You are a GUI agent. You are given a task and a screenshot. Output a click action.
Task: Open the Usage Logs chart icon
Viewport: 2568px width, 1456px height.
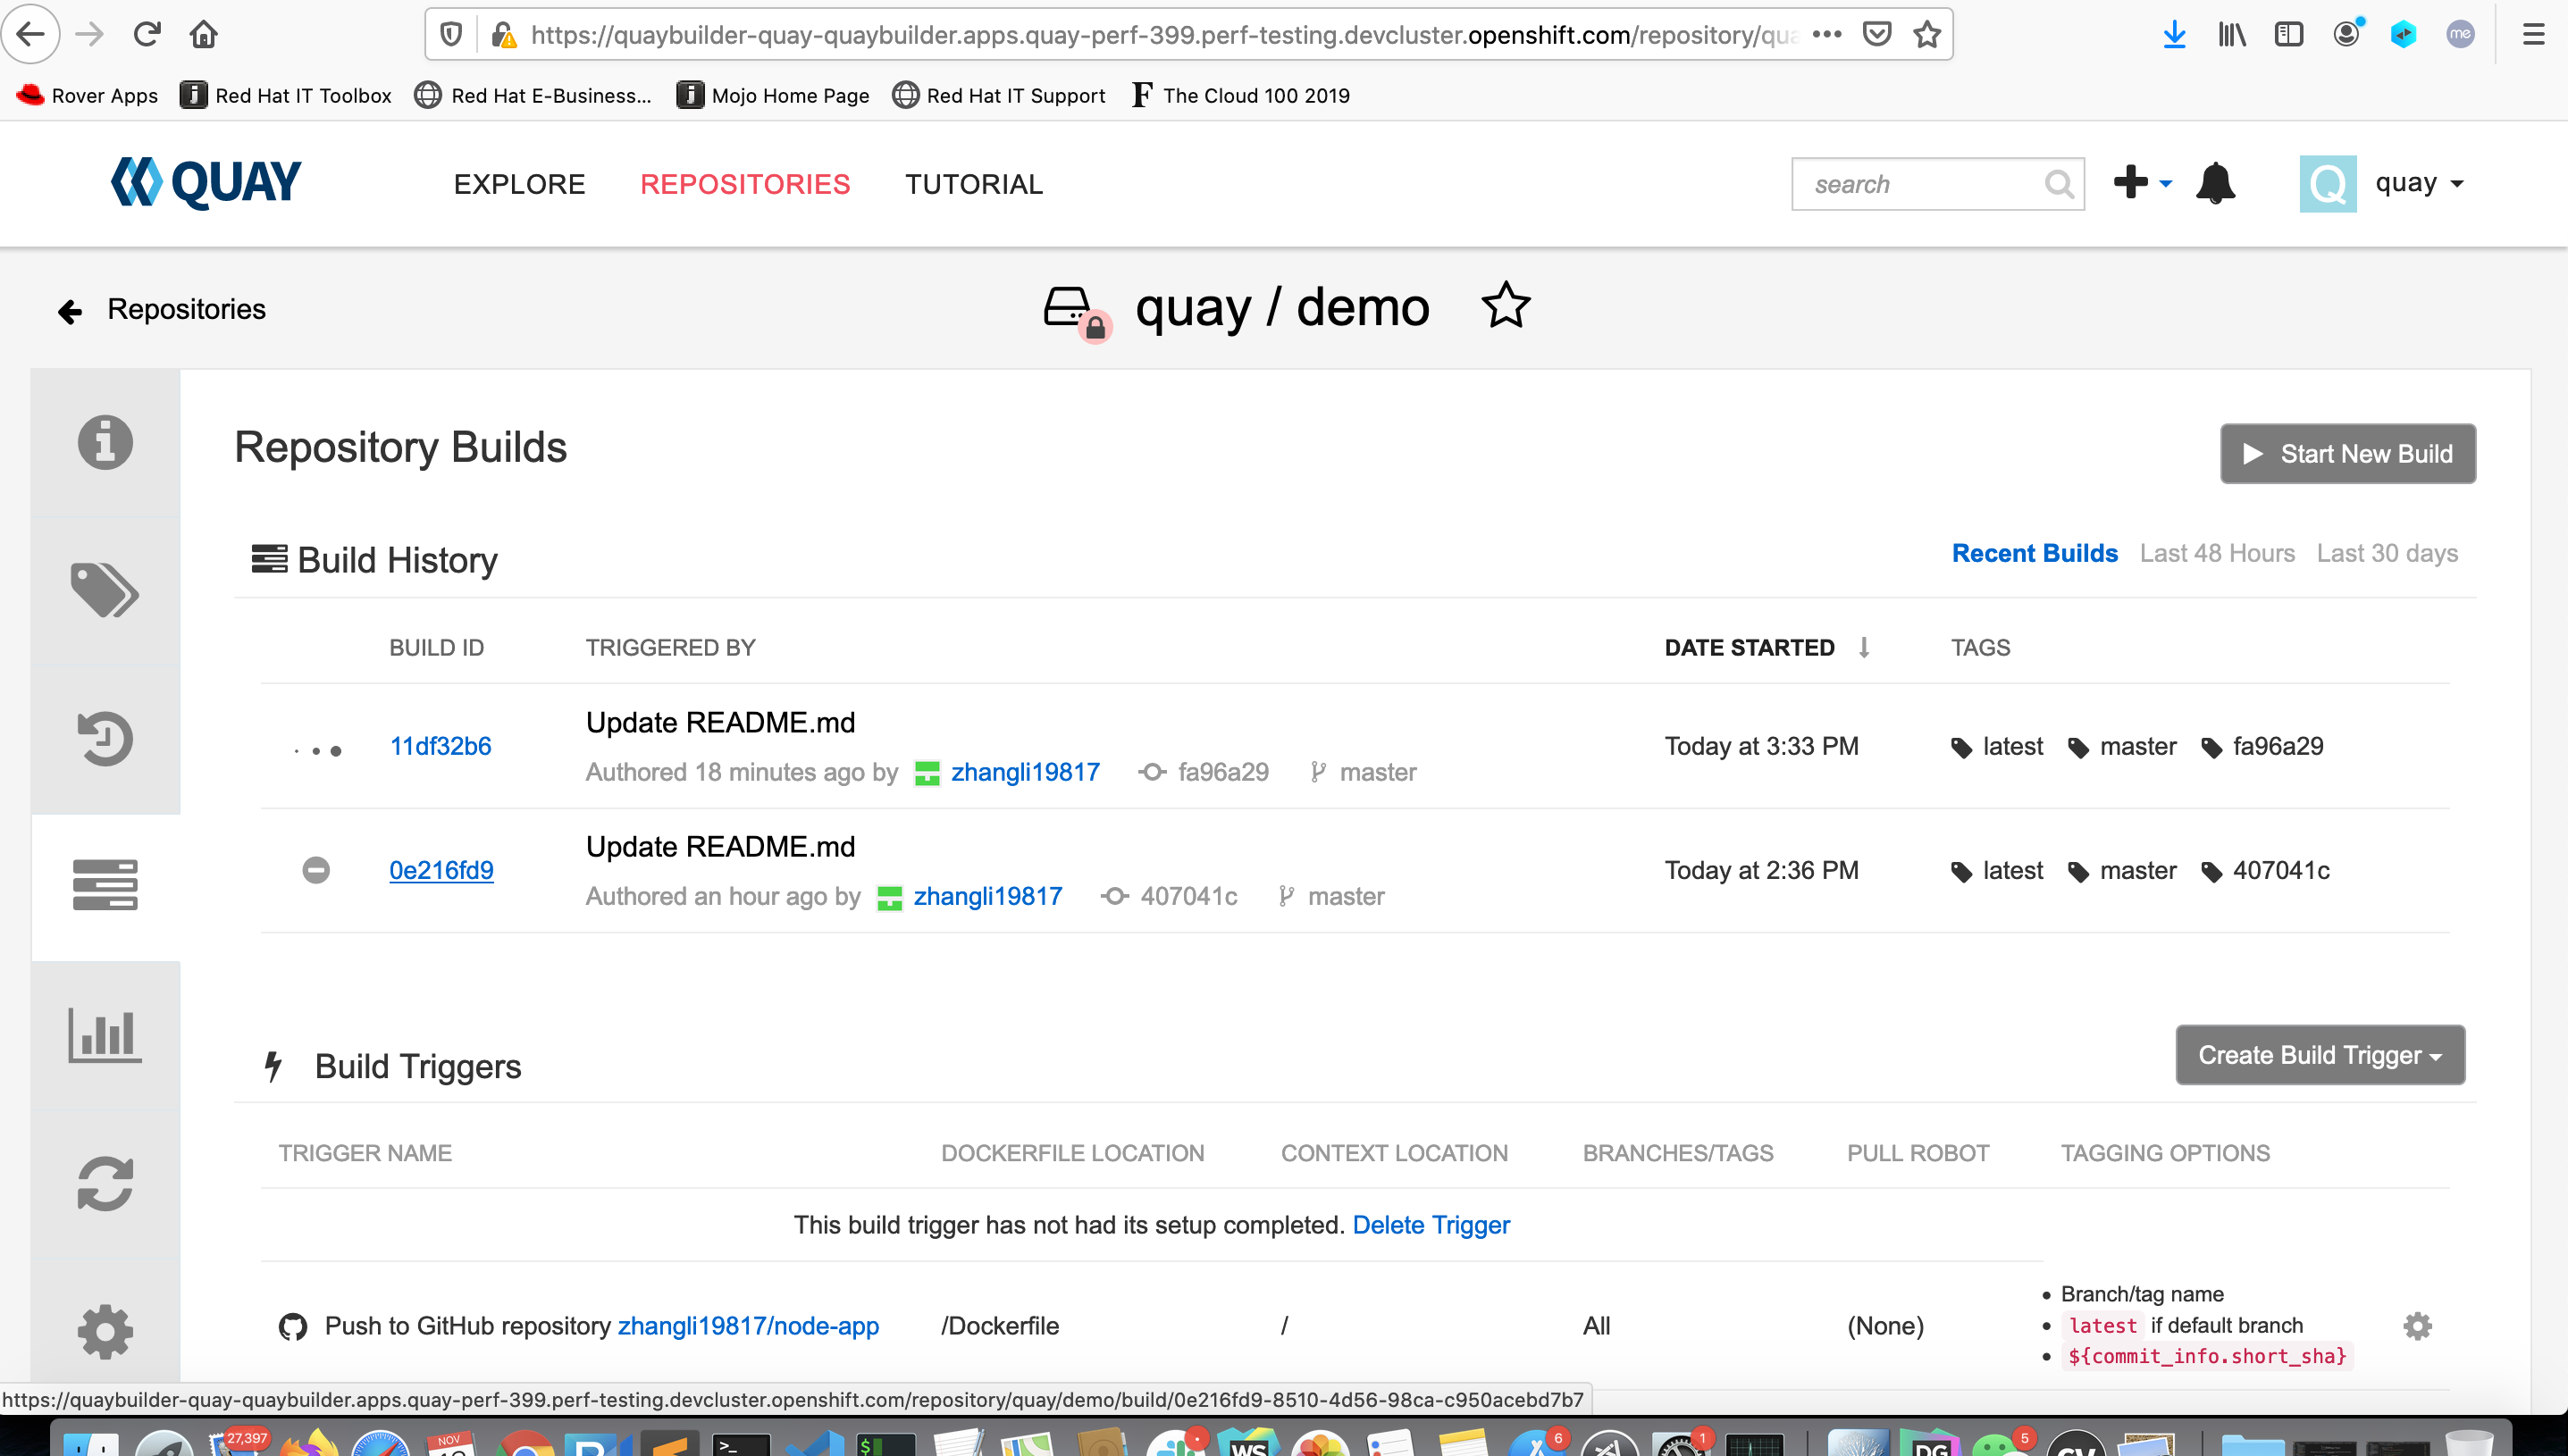coord(105,1035)
